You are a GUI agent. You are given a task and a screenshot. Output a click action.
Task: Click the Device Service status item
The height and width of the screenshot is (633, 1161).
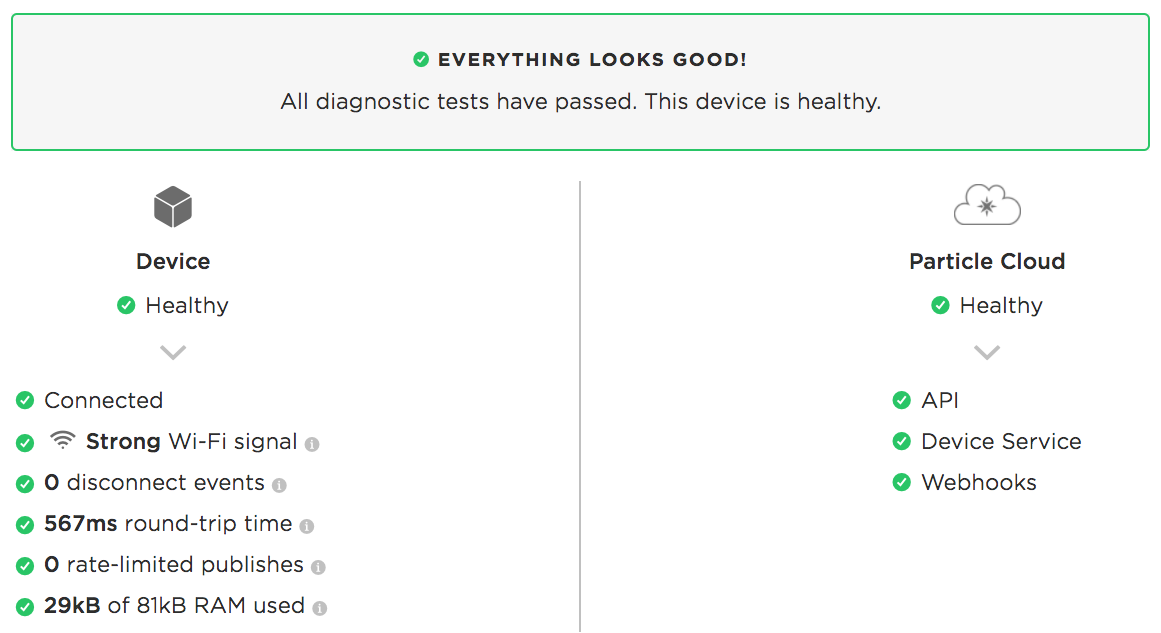pos(987,441)
